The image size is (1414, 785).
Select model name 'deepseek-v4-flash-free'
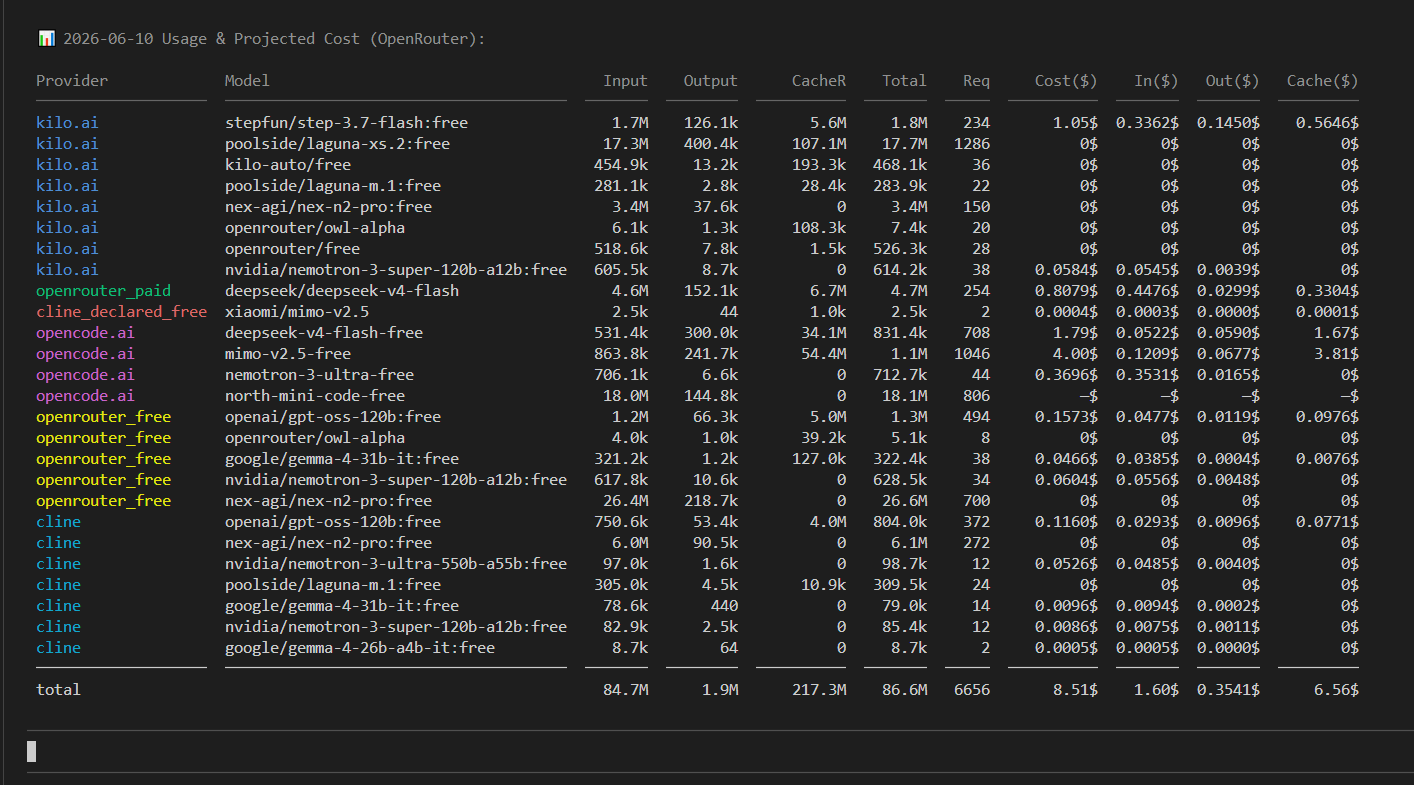324,333
